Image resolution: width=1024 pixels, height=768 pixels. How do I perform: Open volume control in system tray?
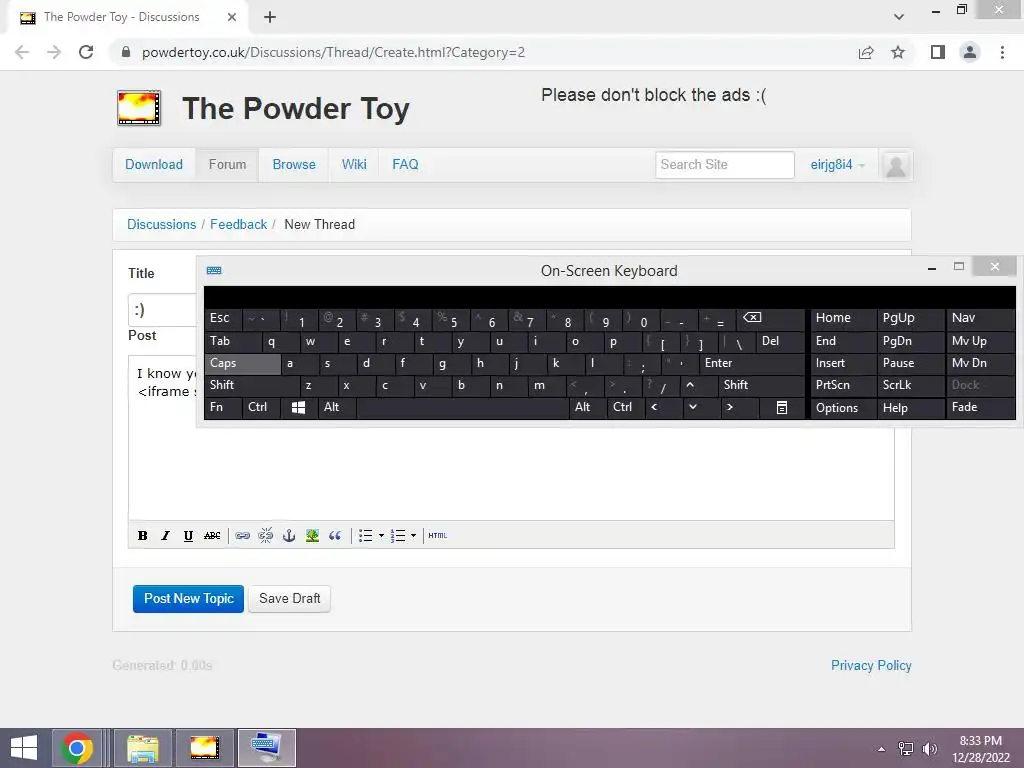929,749
